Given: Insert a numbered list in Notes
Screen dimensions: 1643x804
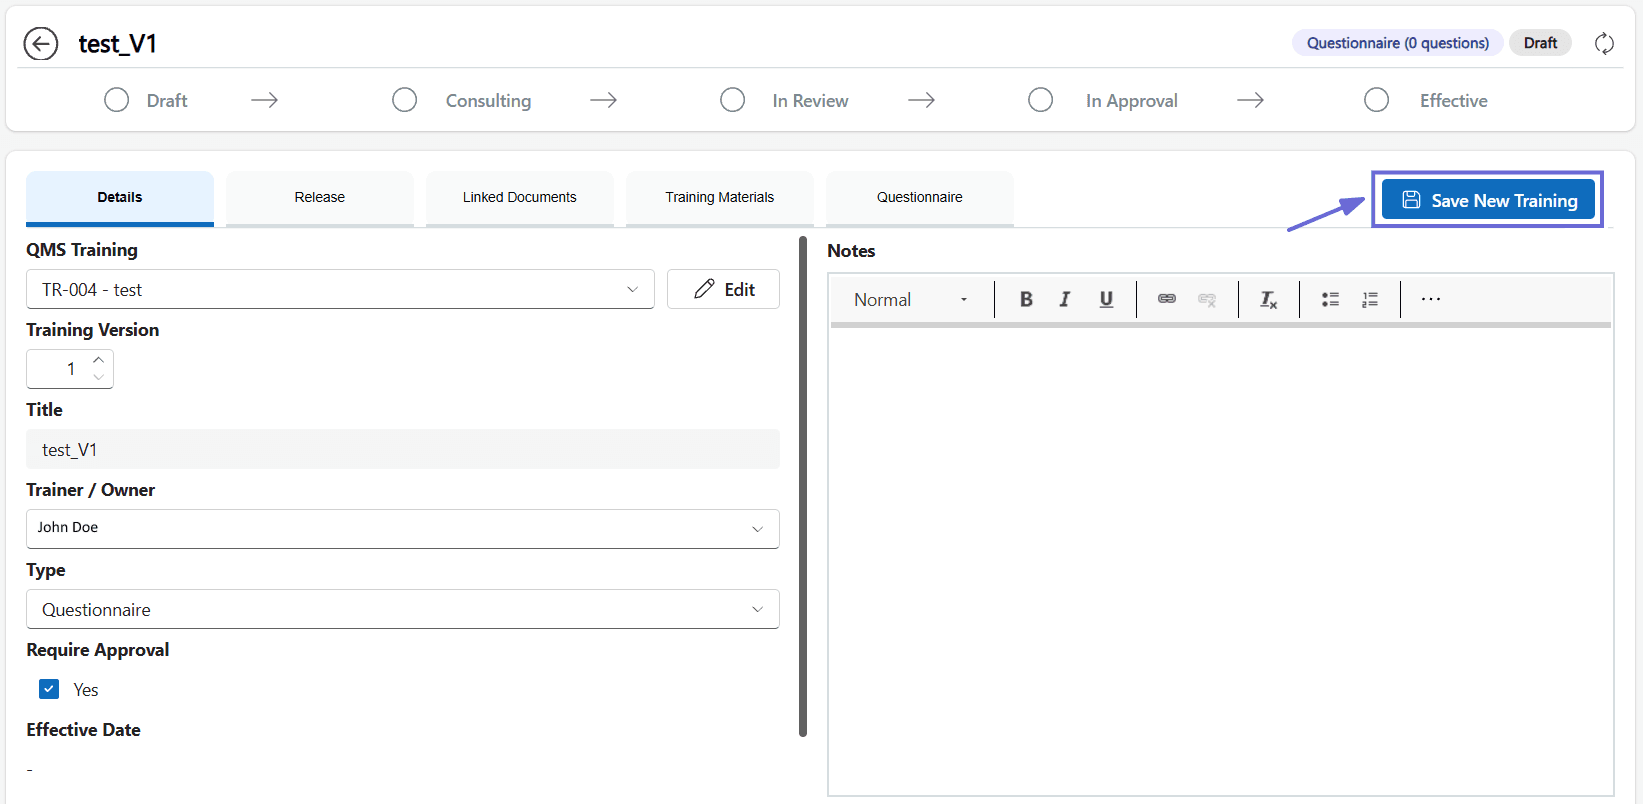Looking at the screenshot, I should (1370, 299).
